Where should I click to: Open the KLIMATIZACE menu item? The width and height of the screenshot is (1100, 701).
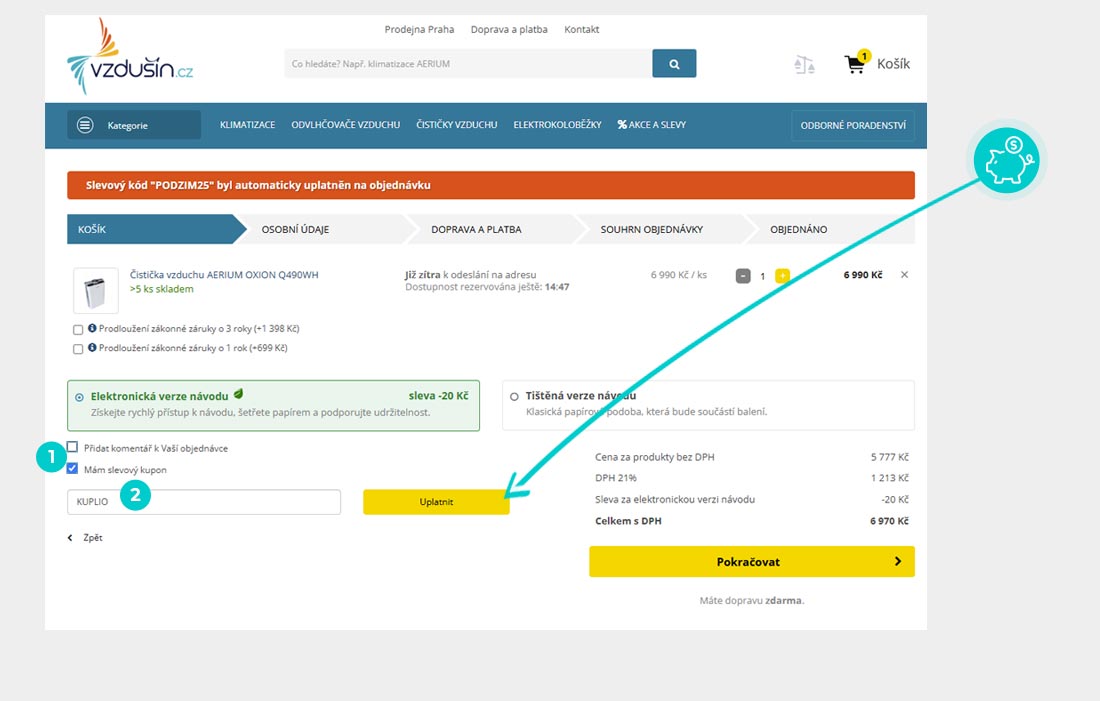247,125
